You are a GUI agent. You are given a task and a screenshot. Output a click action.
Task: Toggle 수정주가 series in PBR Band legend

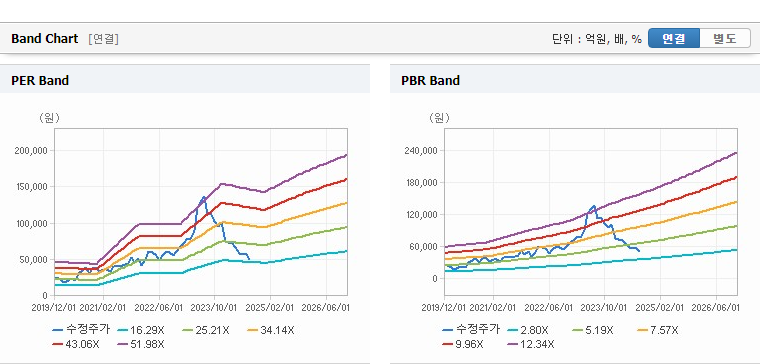[471, 330]
